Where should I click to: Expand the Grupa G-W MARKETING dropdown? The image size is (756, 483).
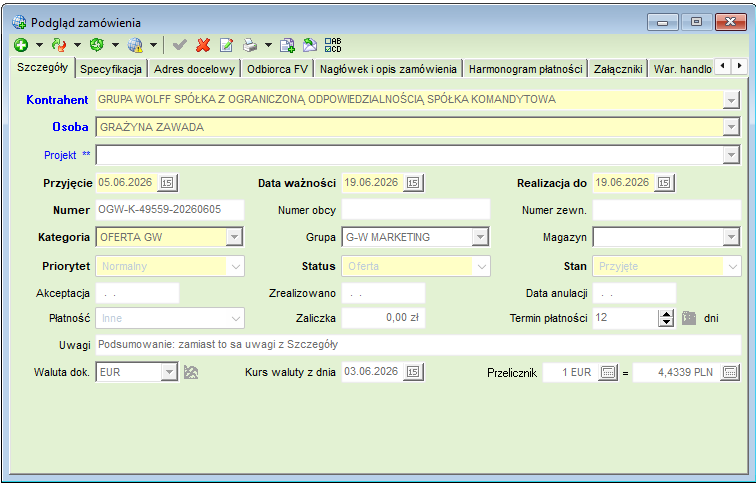tap(480, 237)
